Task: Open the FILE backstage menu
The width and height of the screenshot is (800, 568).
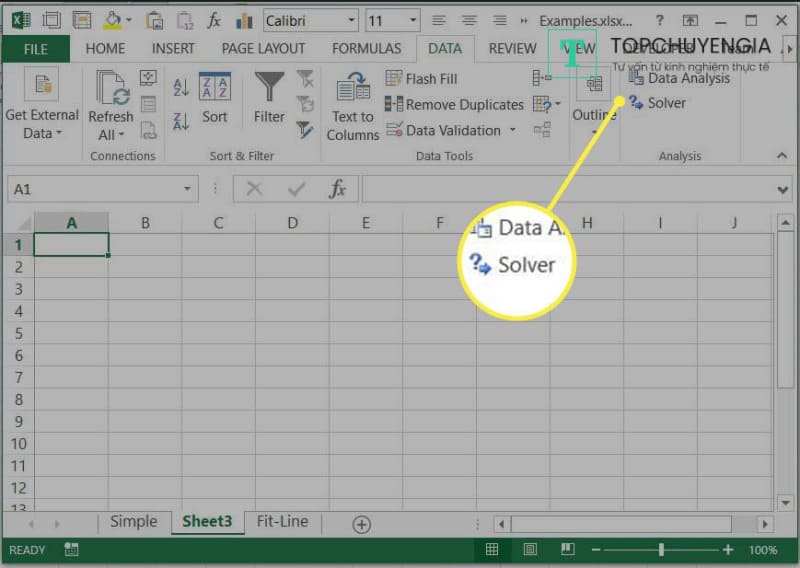Action: (35, 48)
